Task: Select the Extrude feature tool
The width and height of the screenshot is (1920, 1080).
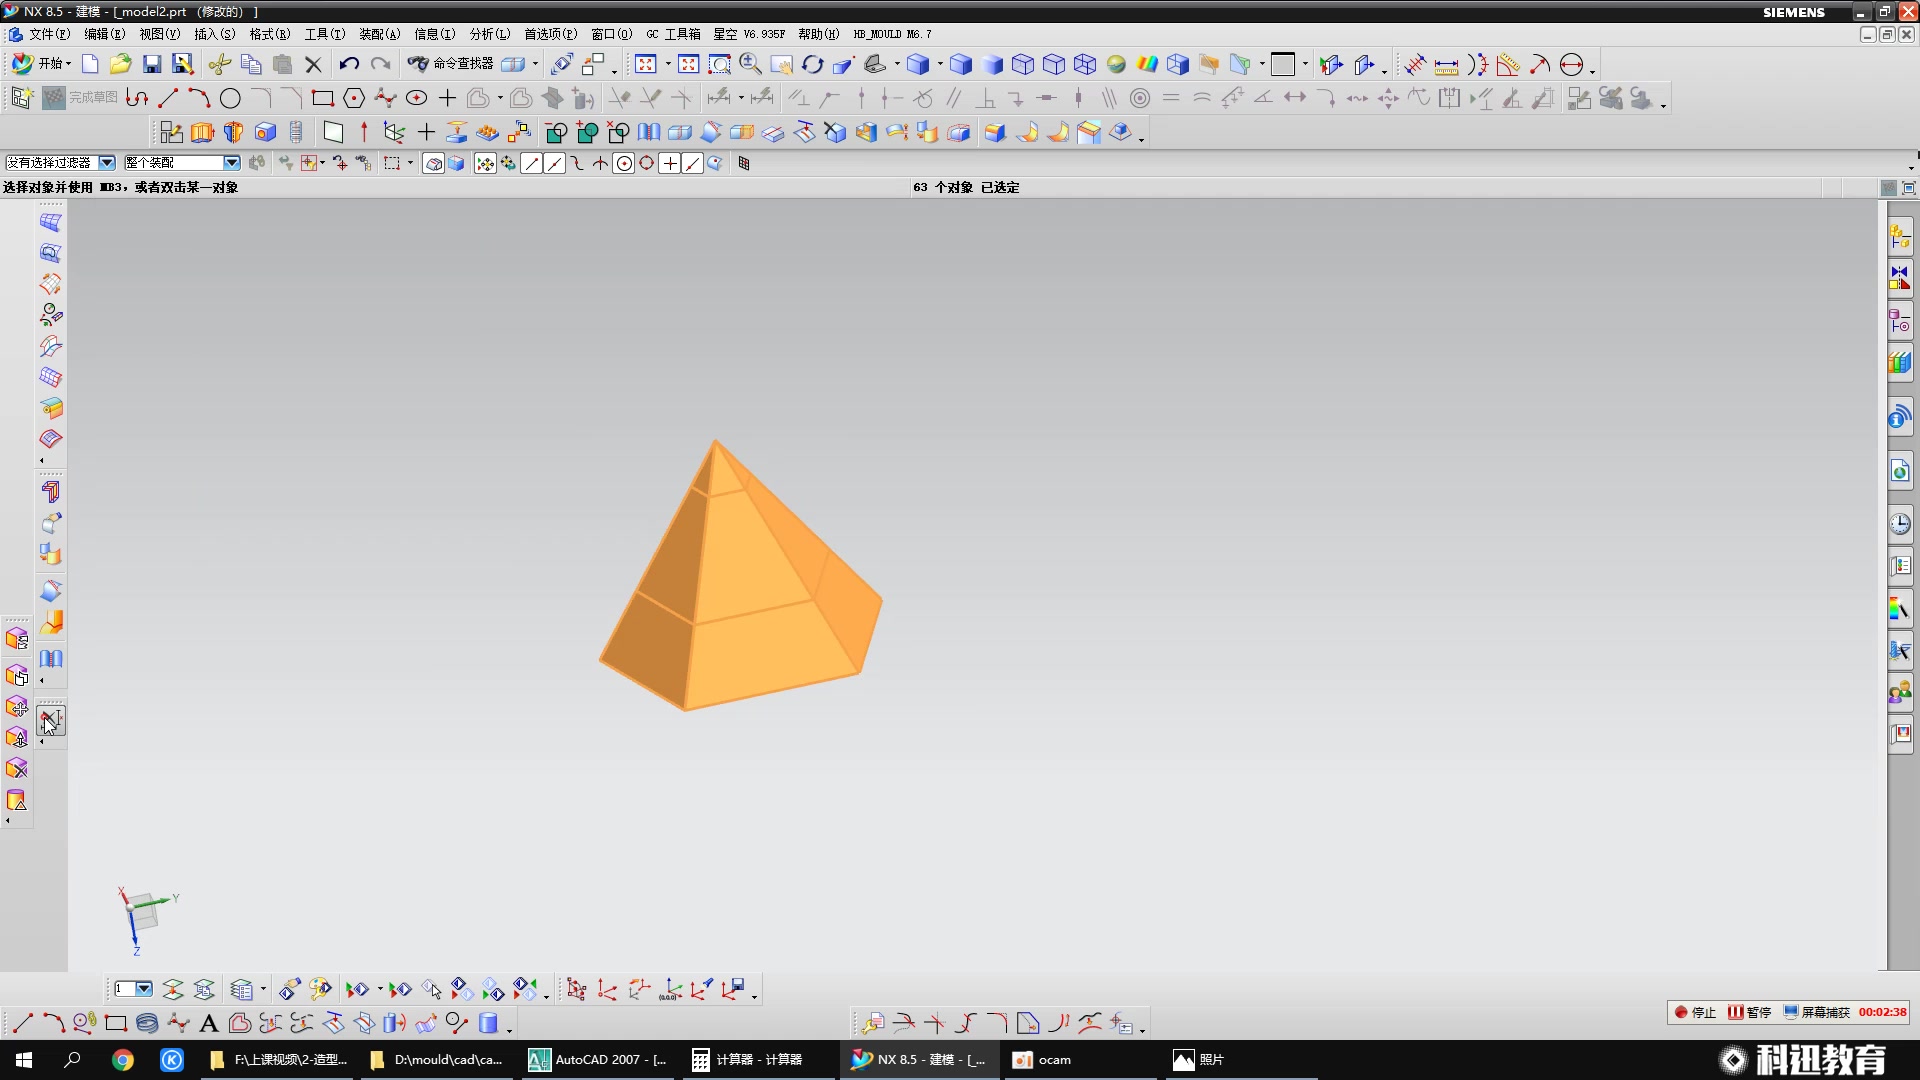Action: 202,132
